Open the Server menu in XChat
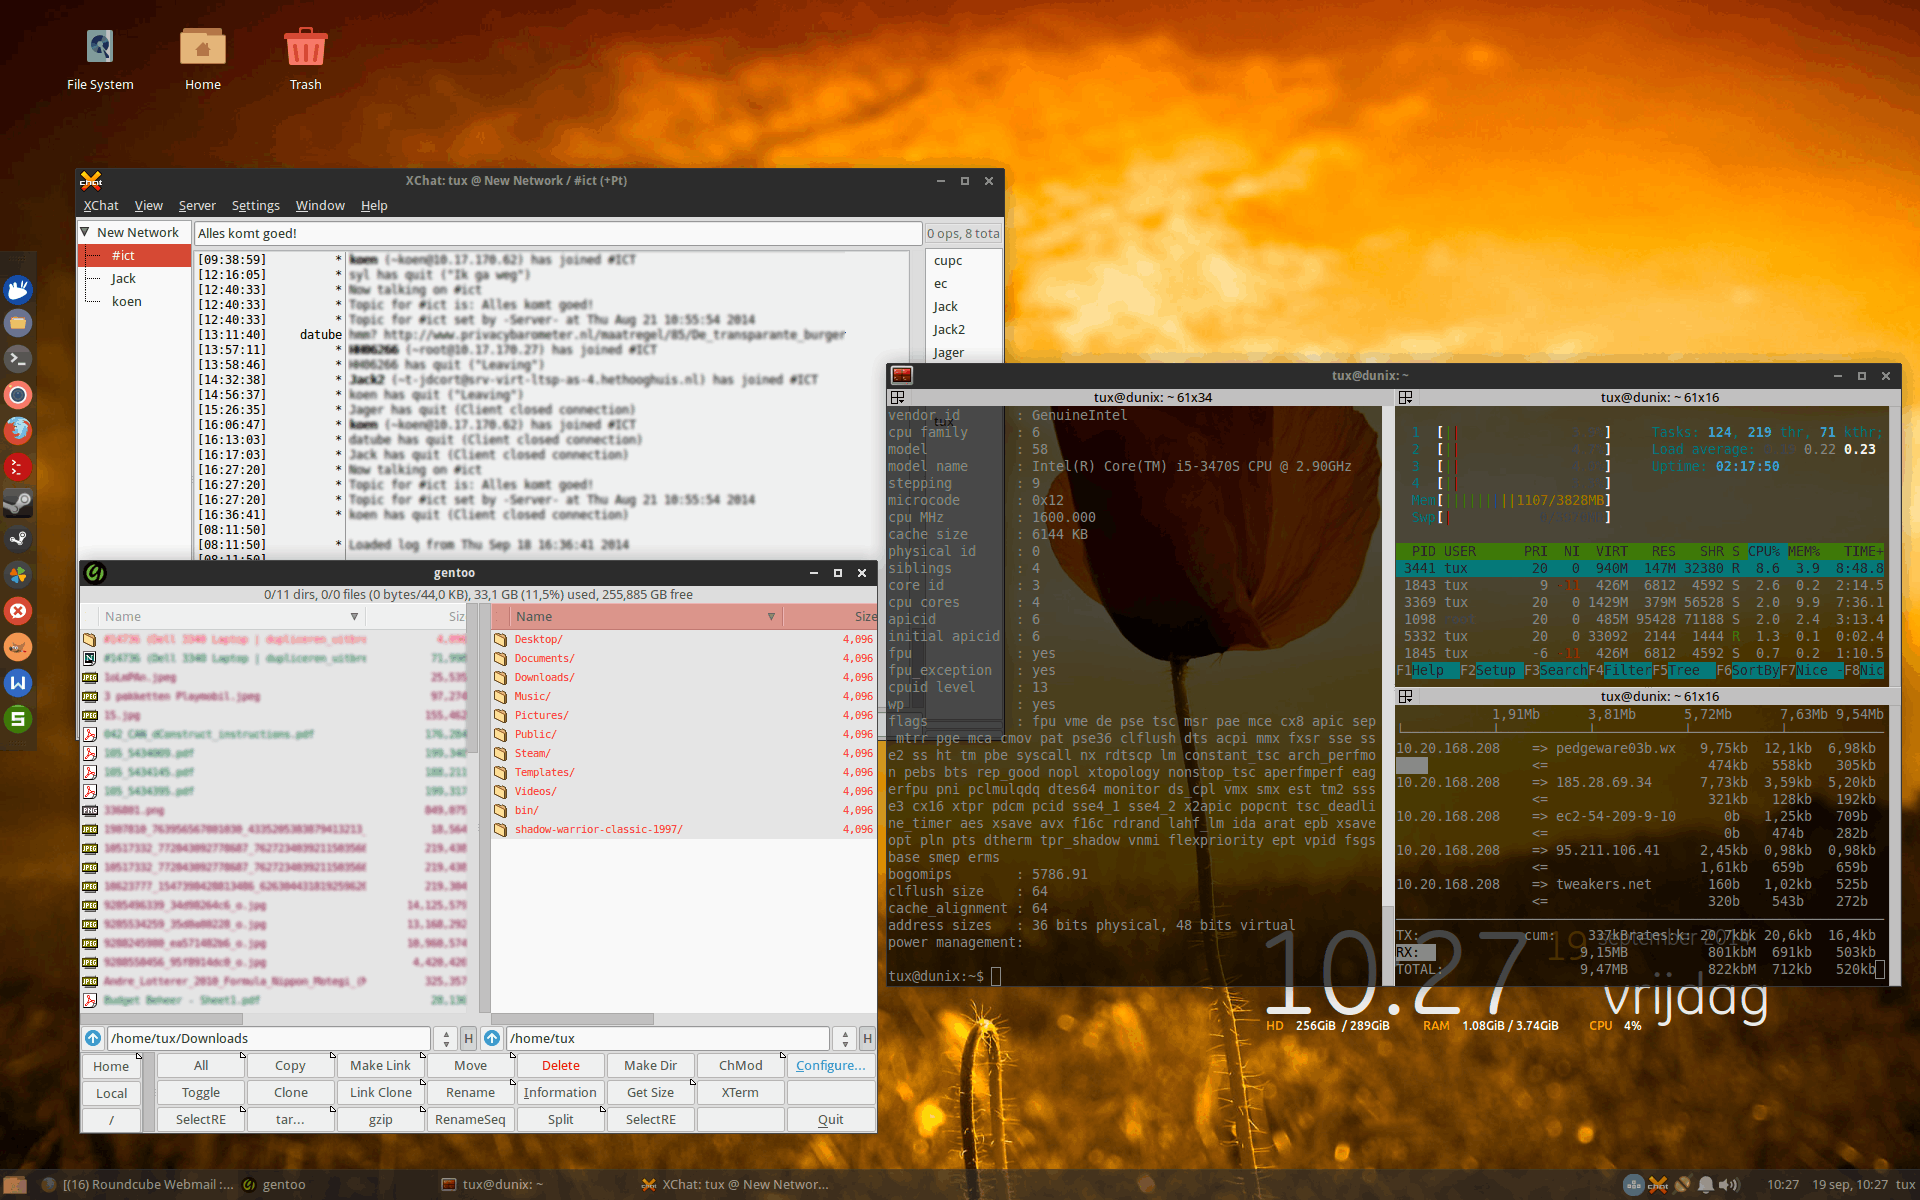 (197, 205)
